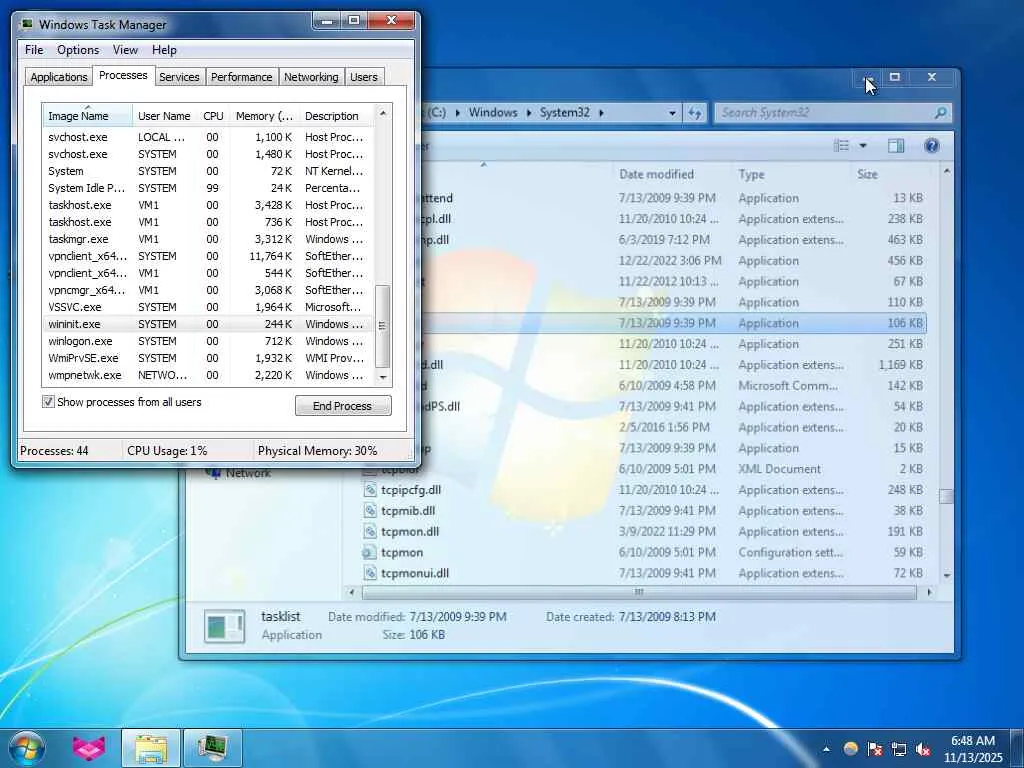Click the refresh icon beside address bar

696,113
